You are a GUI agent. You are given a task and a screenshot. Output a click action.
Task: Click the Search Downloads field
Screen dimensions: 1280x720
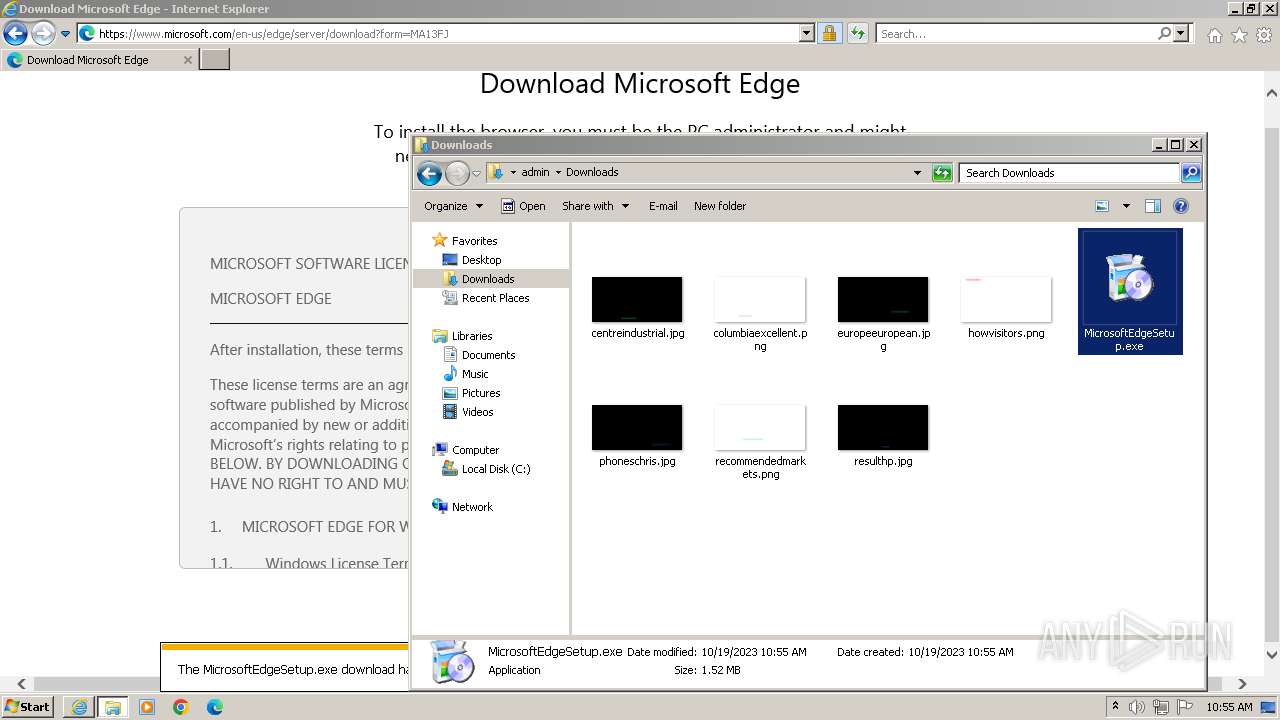click(x=1069, y=173)
